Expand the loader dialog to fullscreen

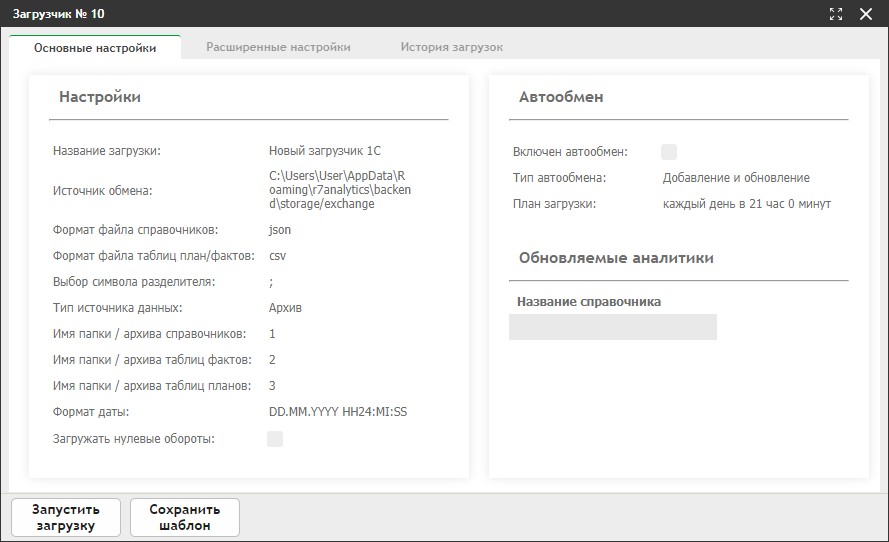click(x=836, y=14)
